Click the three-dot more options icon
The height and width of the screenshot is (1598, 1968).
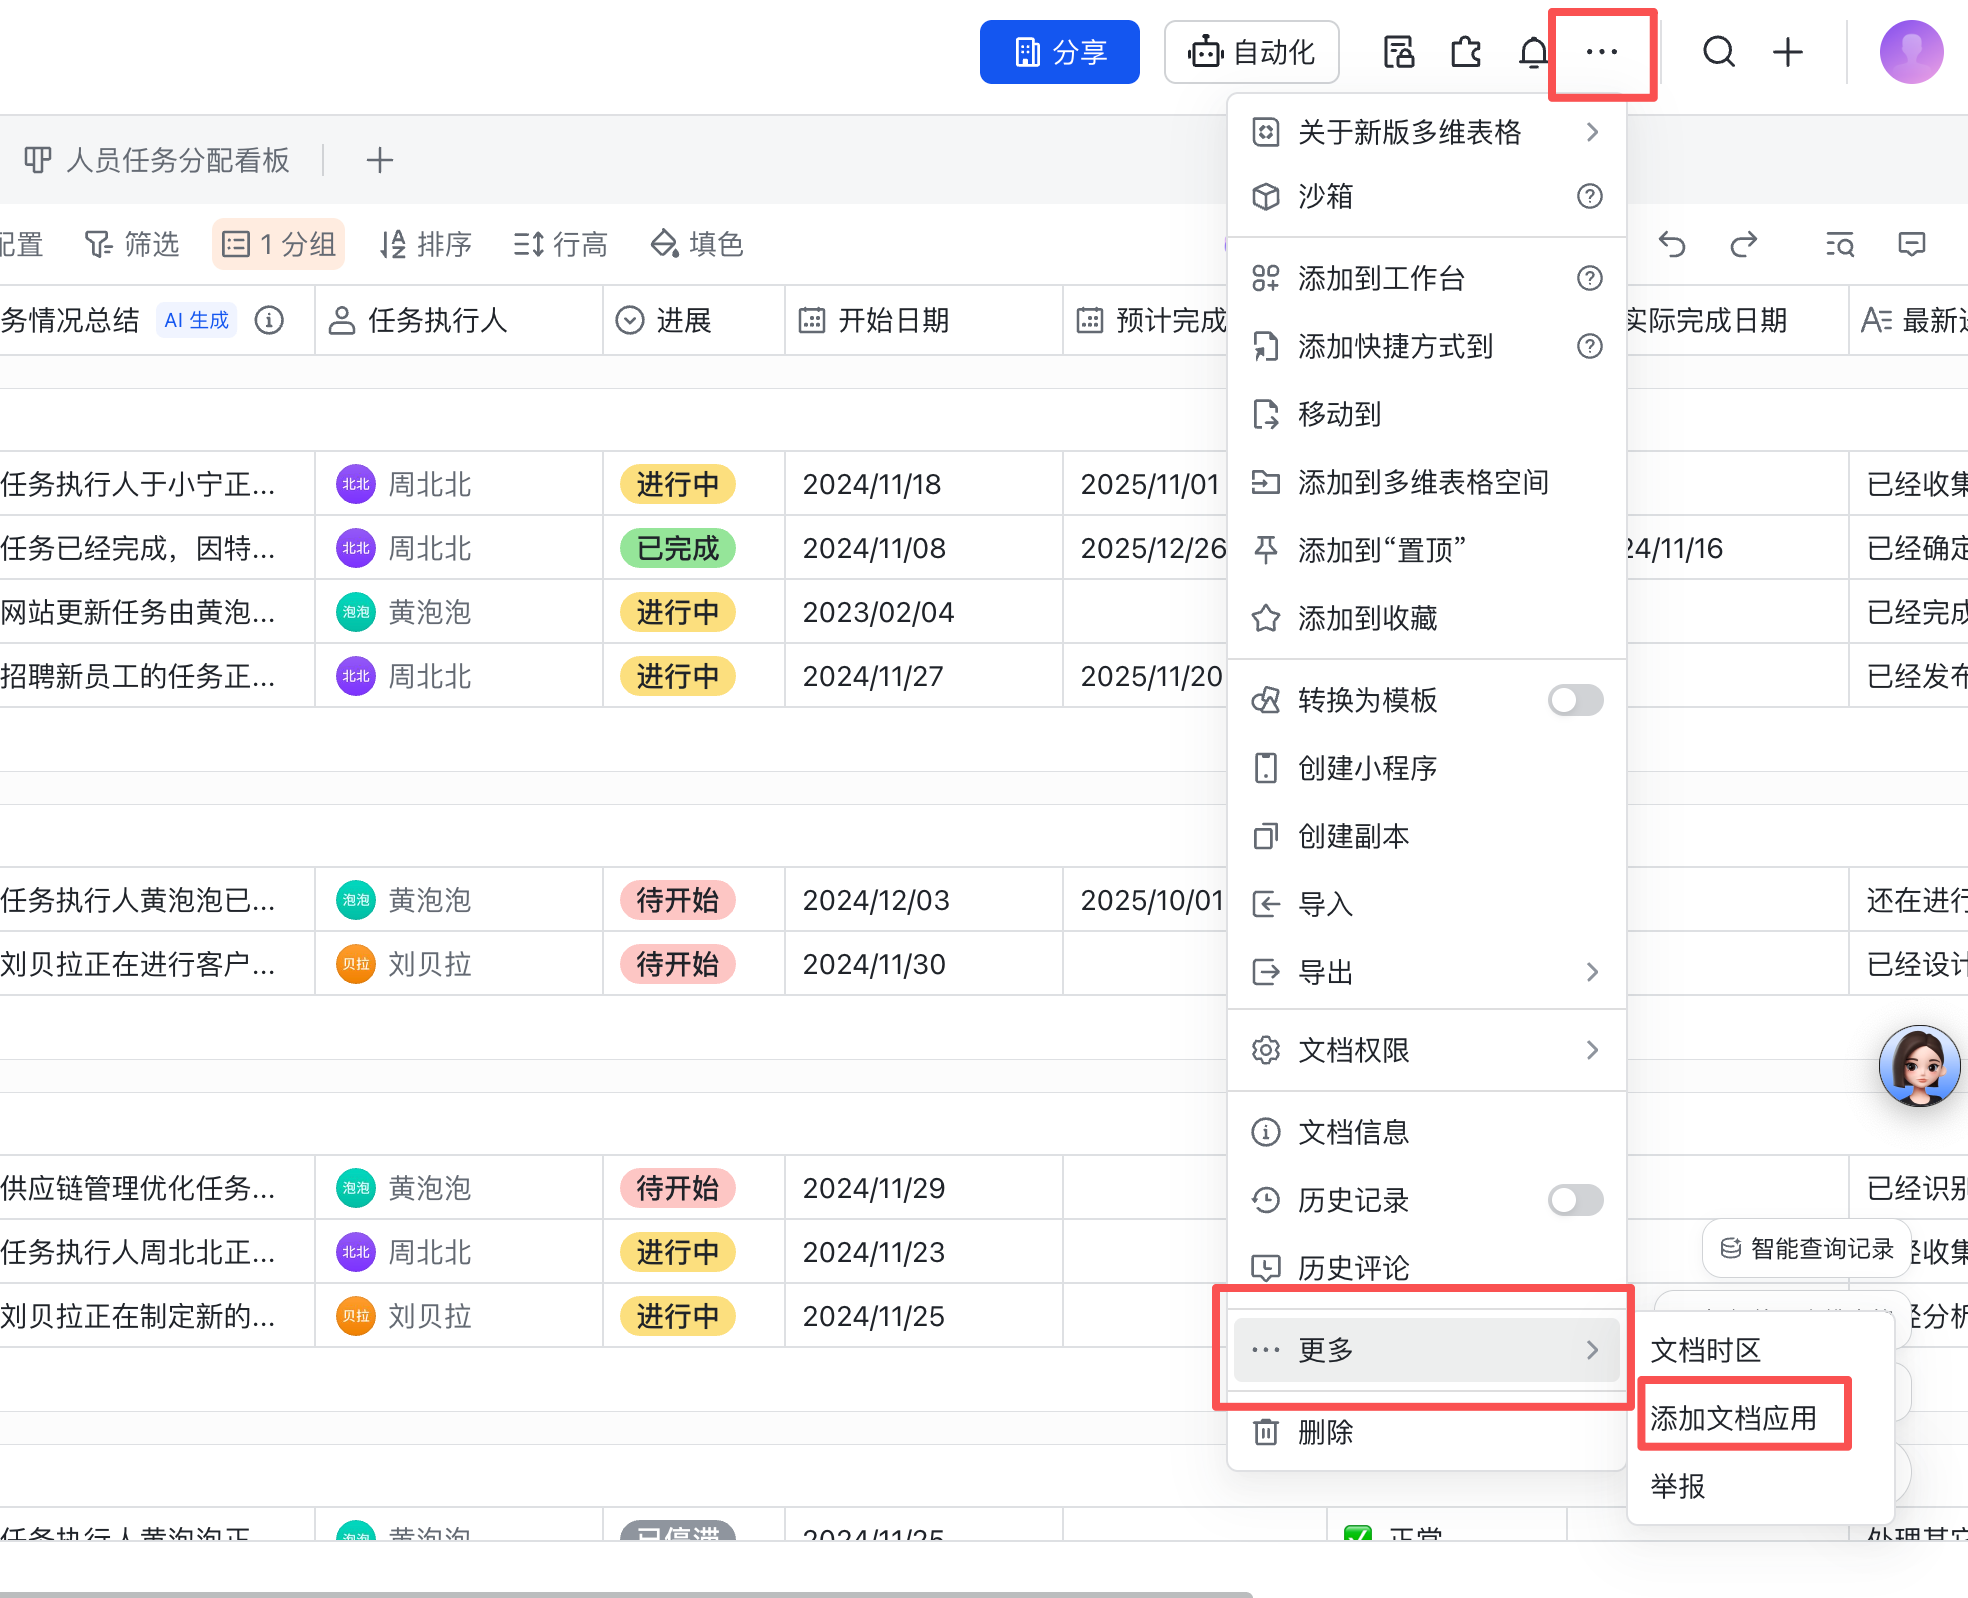pos(1601,52)
